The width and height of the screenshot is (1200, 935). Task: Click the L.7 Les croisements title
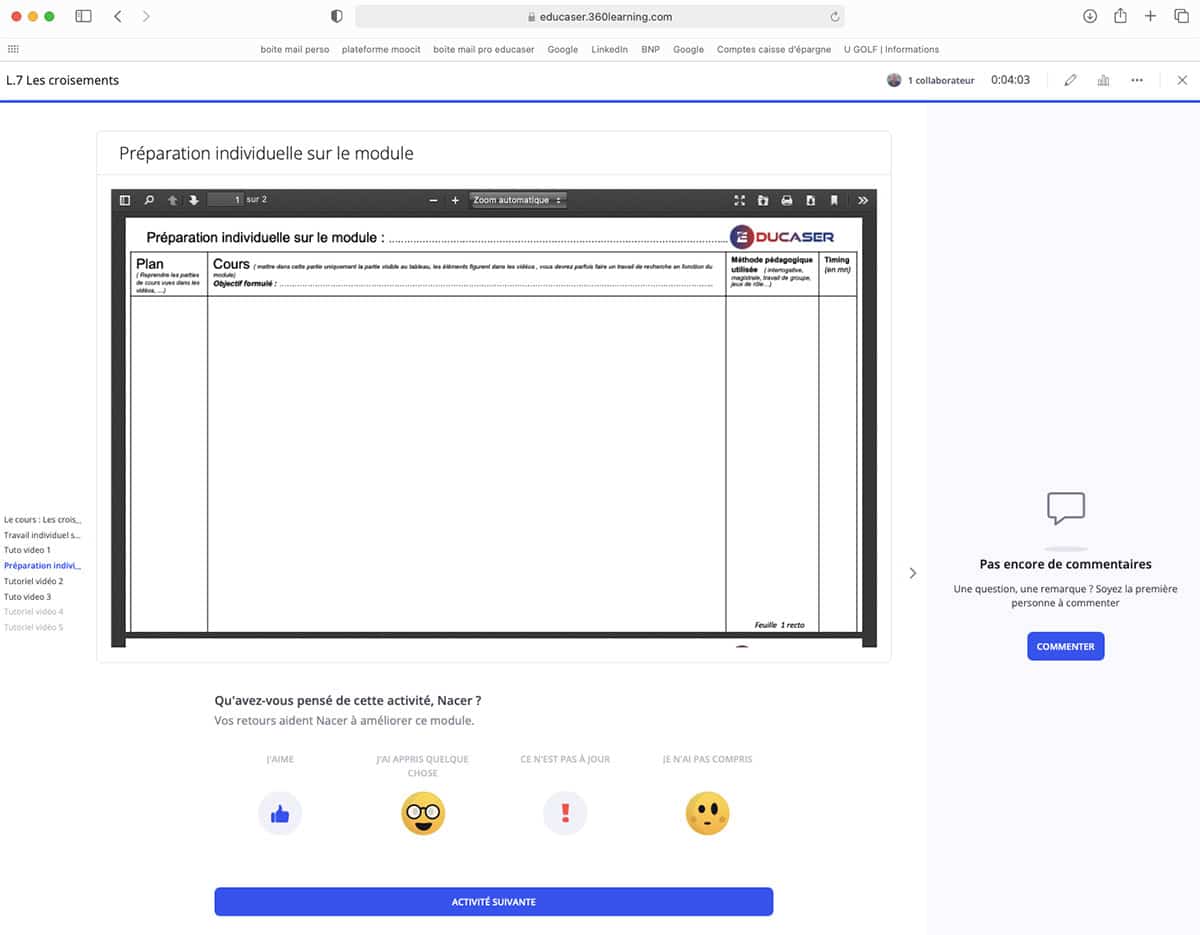(x=63, y=80)
